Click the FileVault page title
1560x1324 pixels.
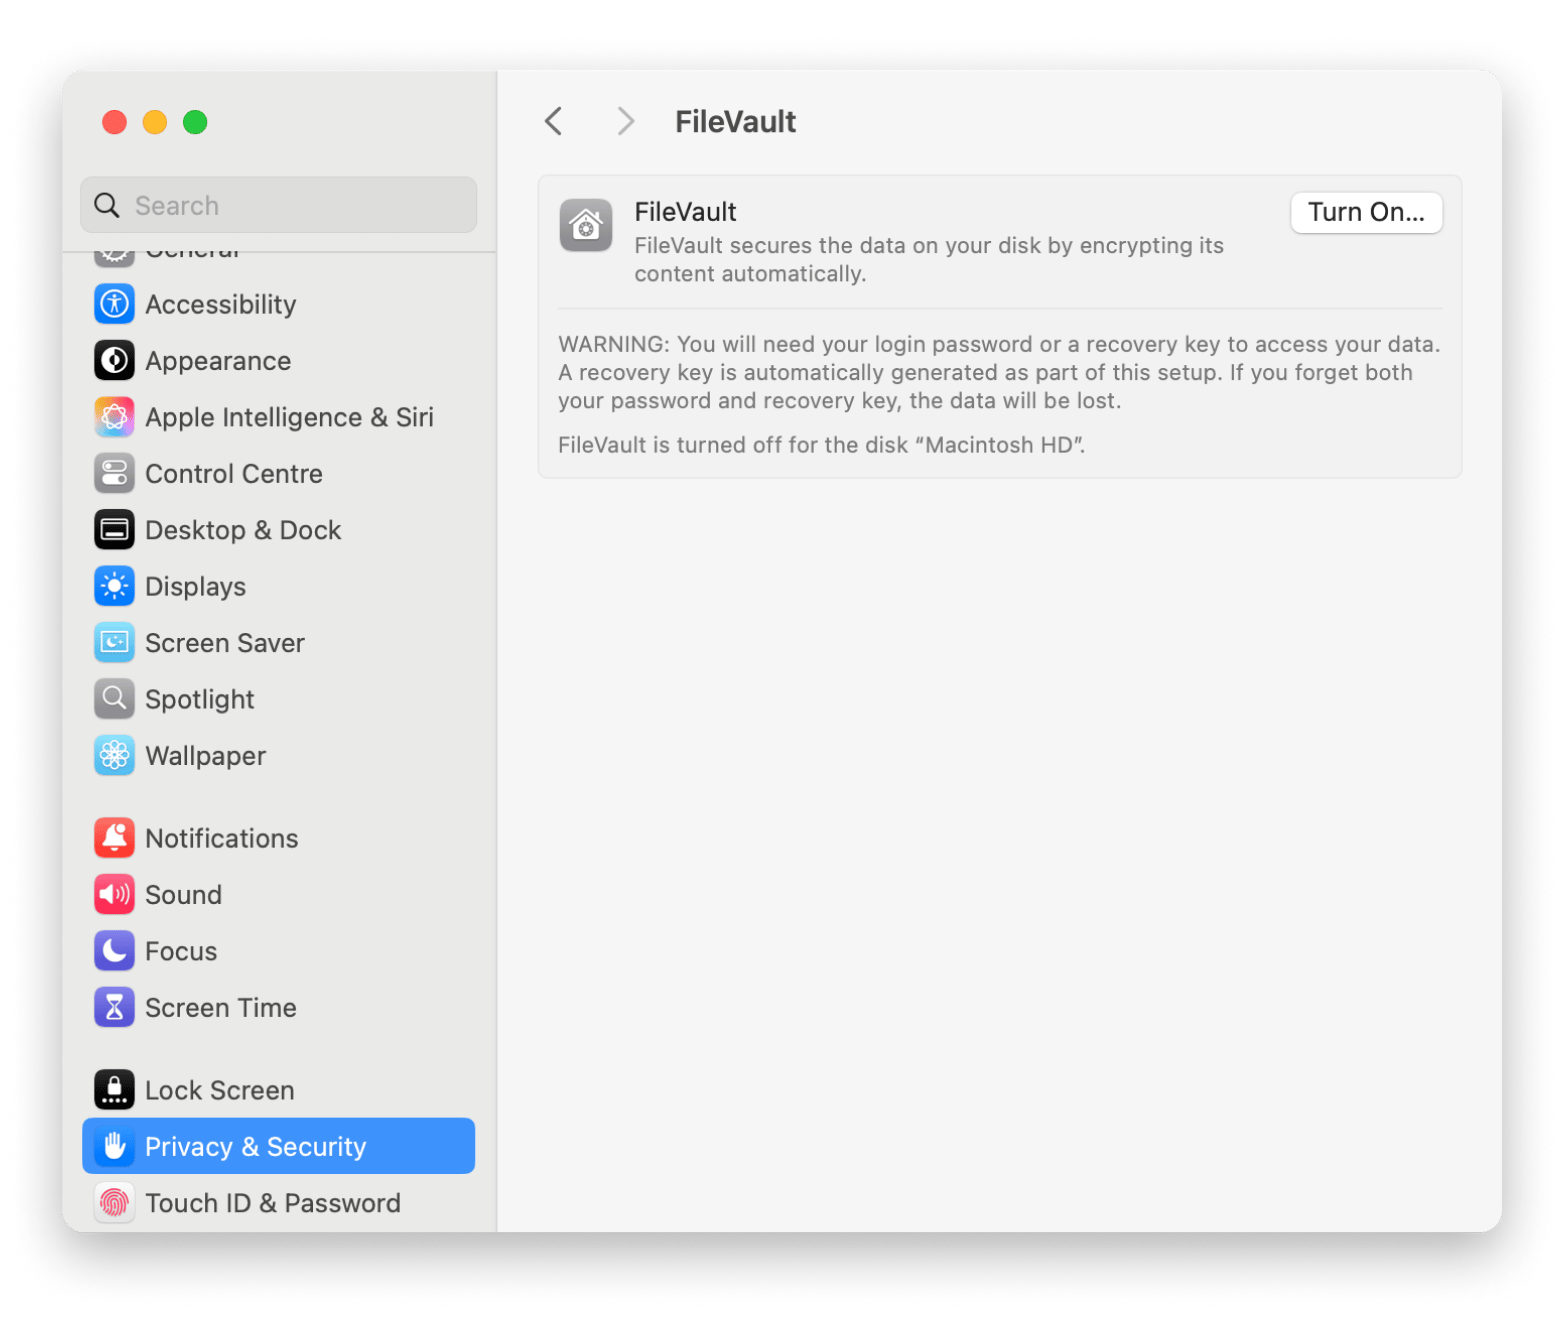pos(735,122)
